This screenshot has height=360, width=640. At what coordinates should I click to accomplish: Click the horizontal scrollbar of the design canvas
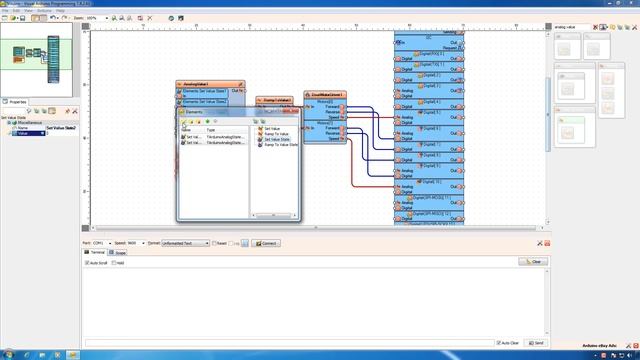tap(315, 228)
